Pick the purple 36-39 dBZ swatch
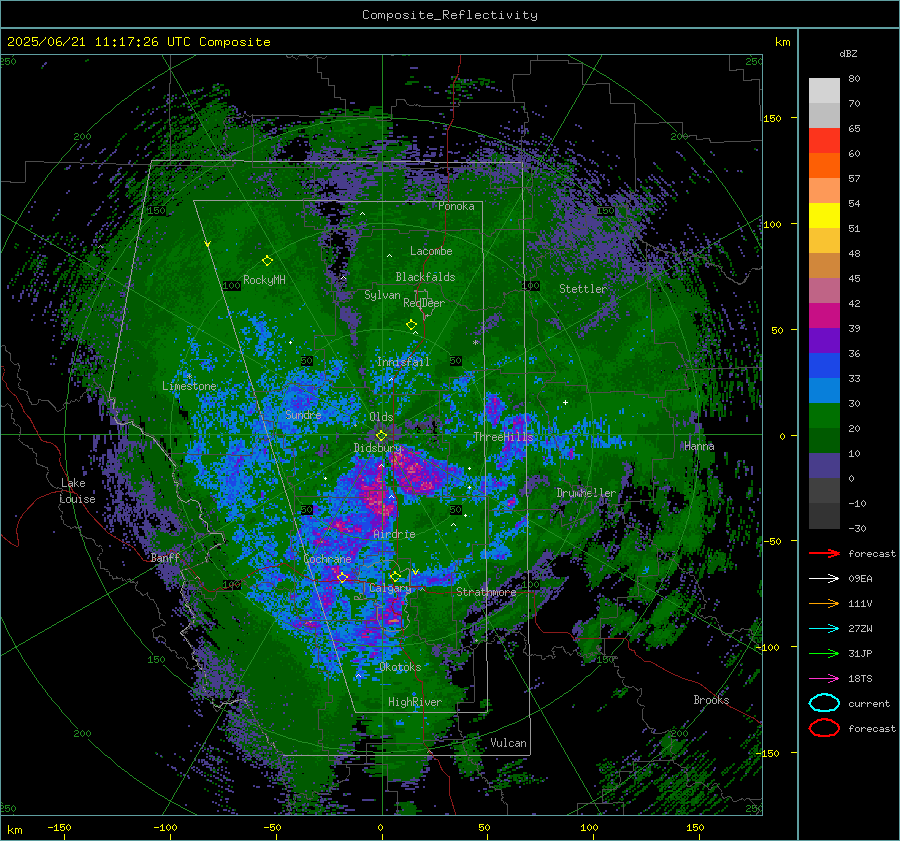900x841 pixels. pos(824,341)
